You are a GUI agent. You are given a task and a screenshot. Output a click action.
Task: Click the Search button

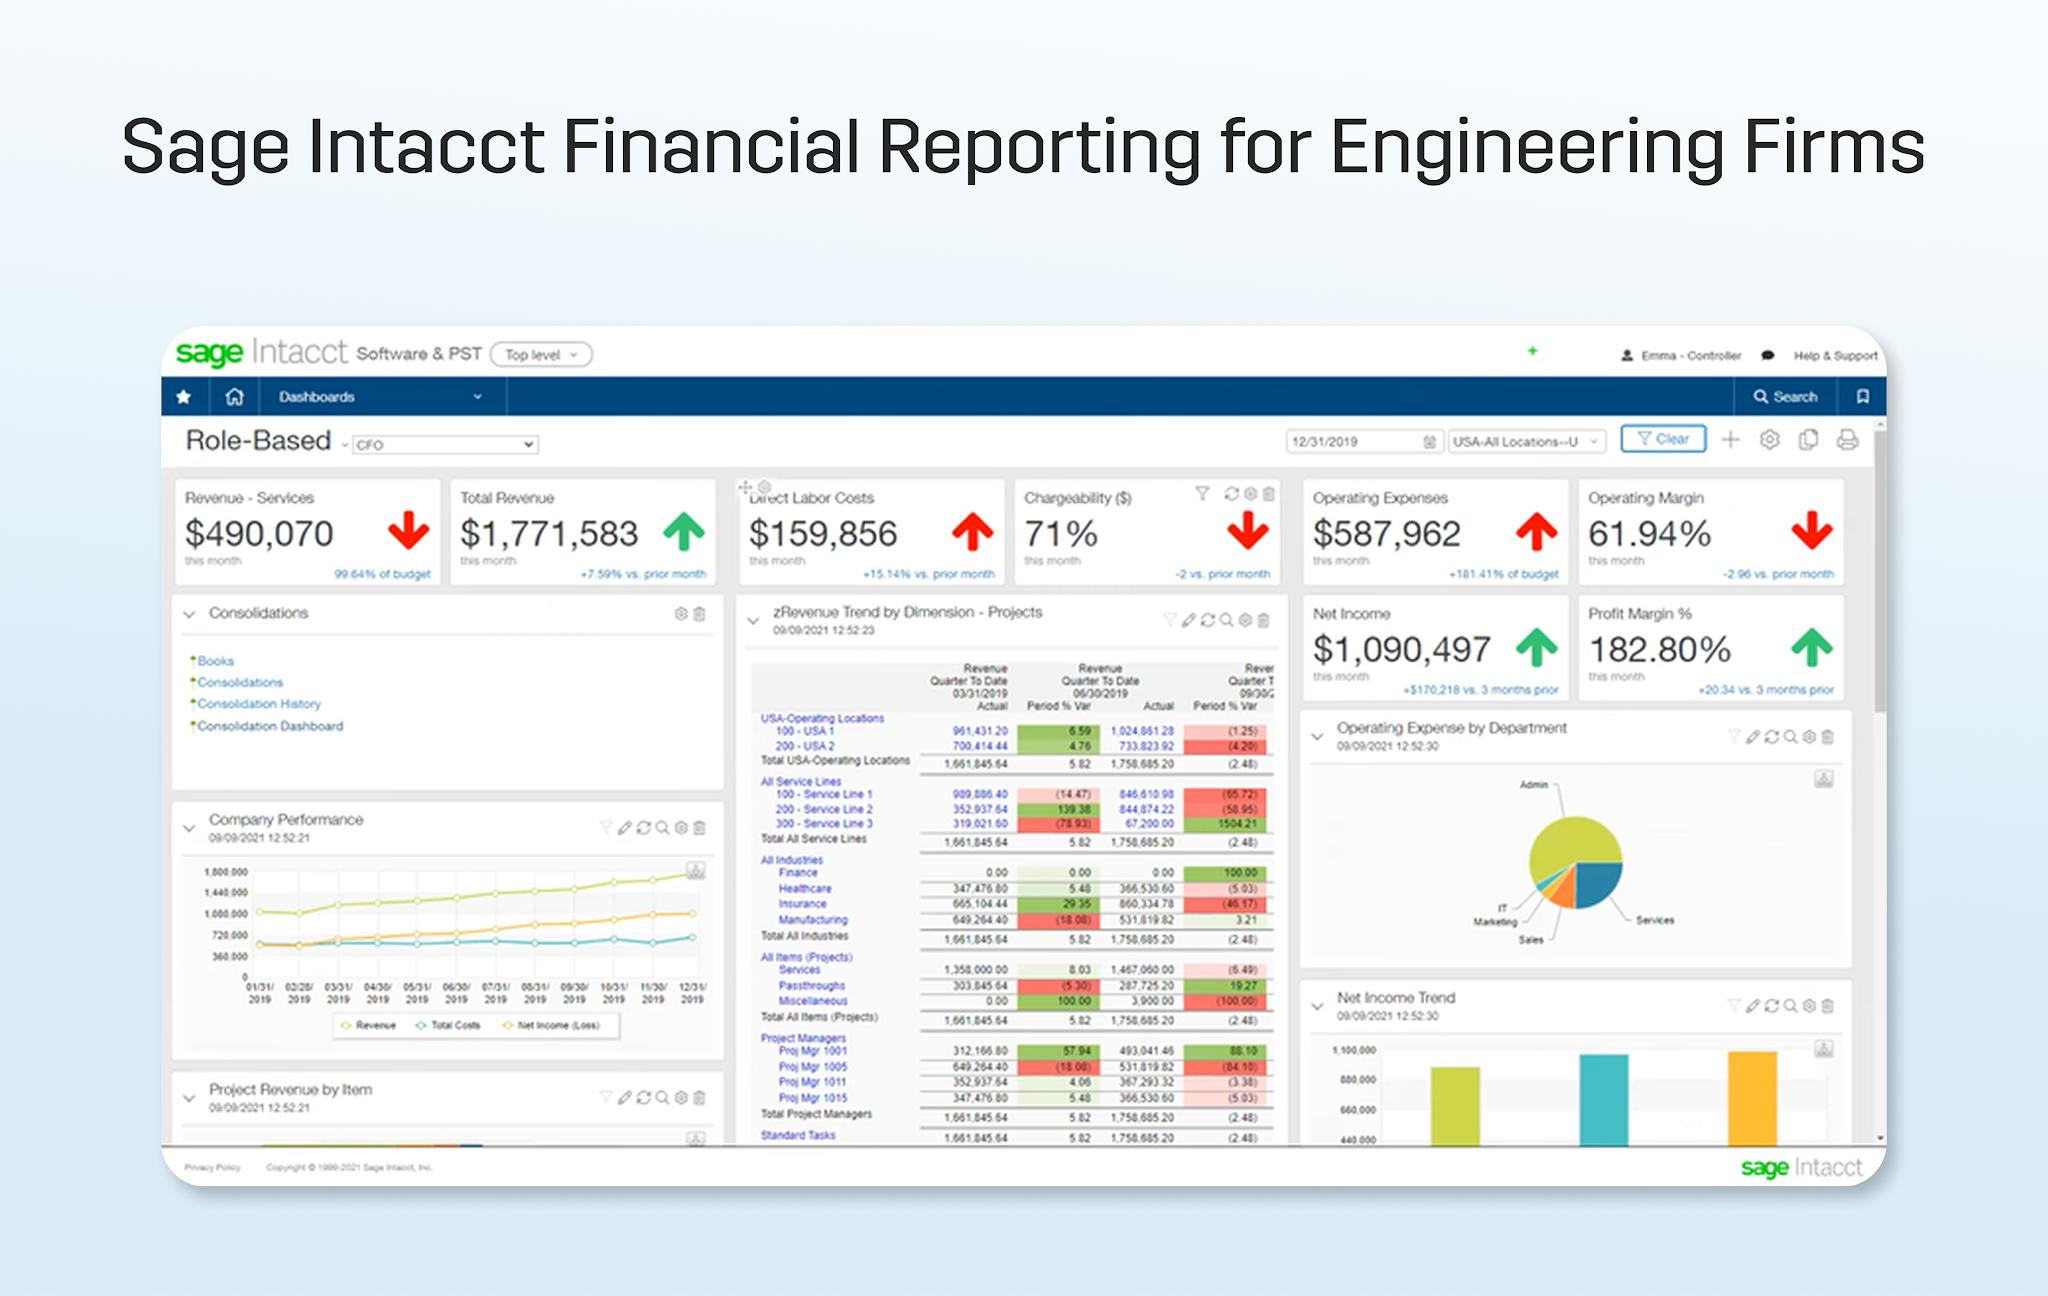point(1785,397)
